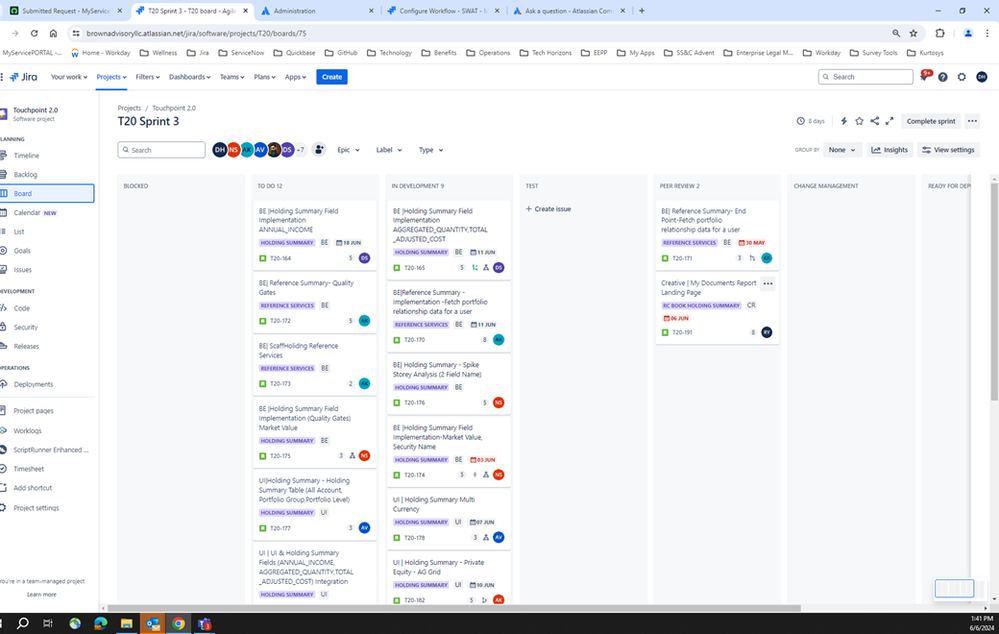Follow the Touchpoint 2.0 breadcrumb link
This screenshot has width=999, height=634.
[174, 108]
